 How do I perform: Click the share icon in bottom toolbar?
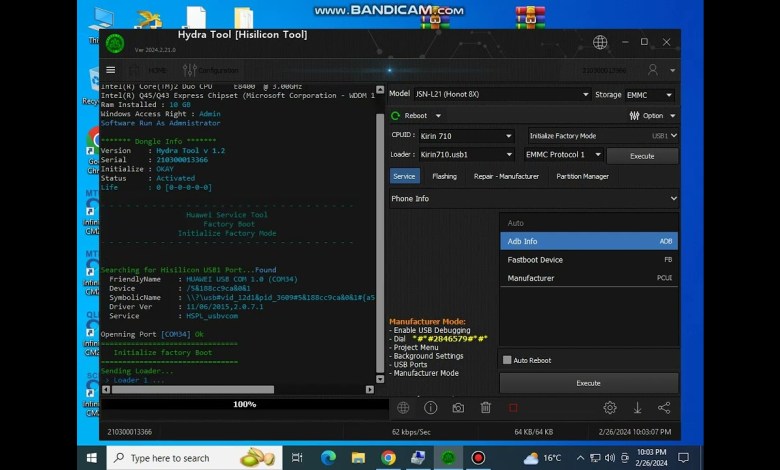(664, 408)
